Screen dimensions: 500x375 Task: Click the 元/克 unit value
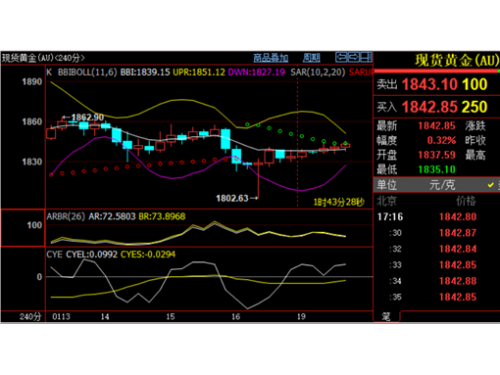click(x=442, y=185)
